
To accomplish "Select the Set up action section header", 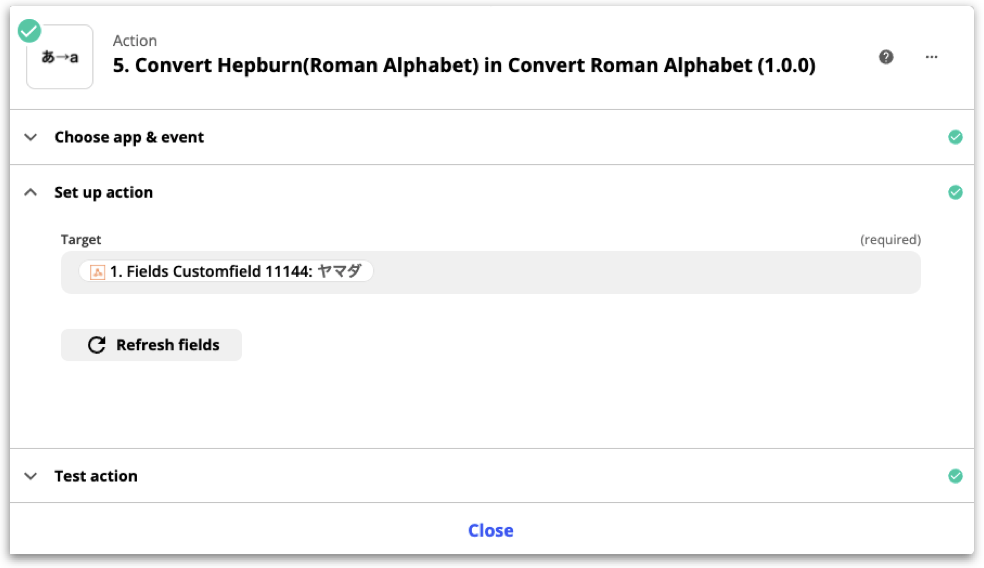I will pos(104,192).
